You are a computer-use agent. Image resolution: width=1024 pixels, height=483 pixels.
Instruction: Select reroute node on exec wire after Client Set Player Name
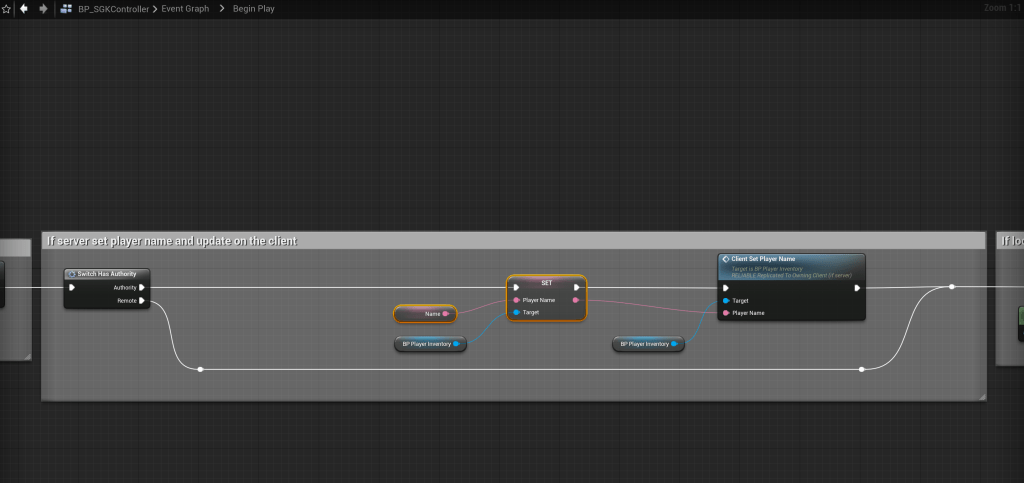pos(952,287)
